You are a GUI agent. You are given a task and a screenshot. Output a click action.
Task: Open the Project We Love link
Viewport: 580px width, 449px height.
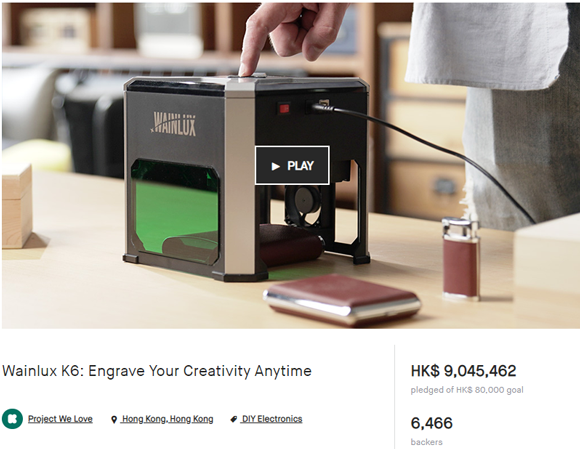click(60, 419)
